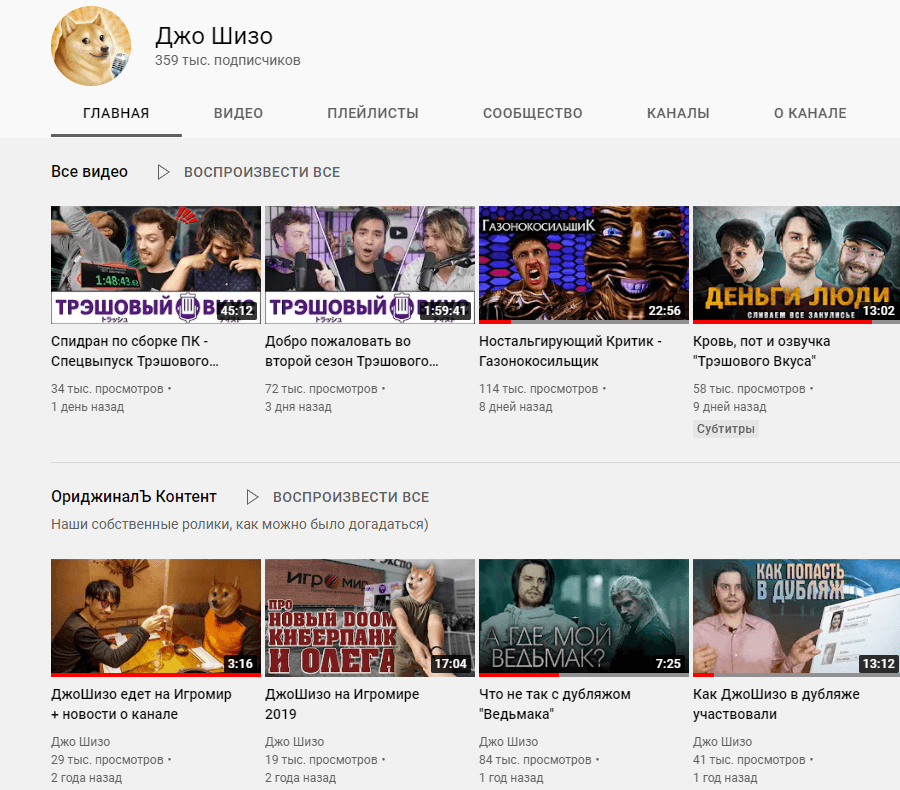900x790 pixels.
Task: Open the ОриджиналЪ Контент playlist title
Action: tap(134, 497)
